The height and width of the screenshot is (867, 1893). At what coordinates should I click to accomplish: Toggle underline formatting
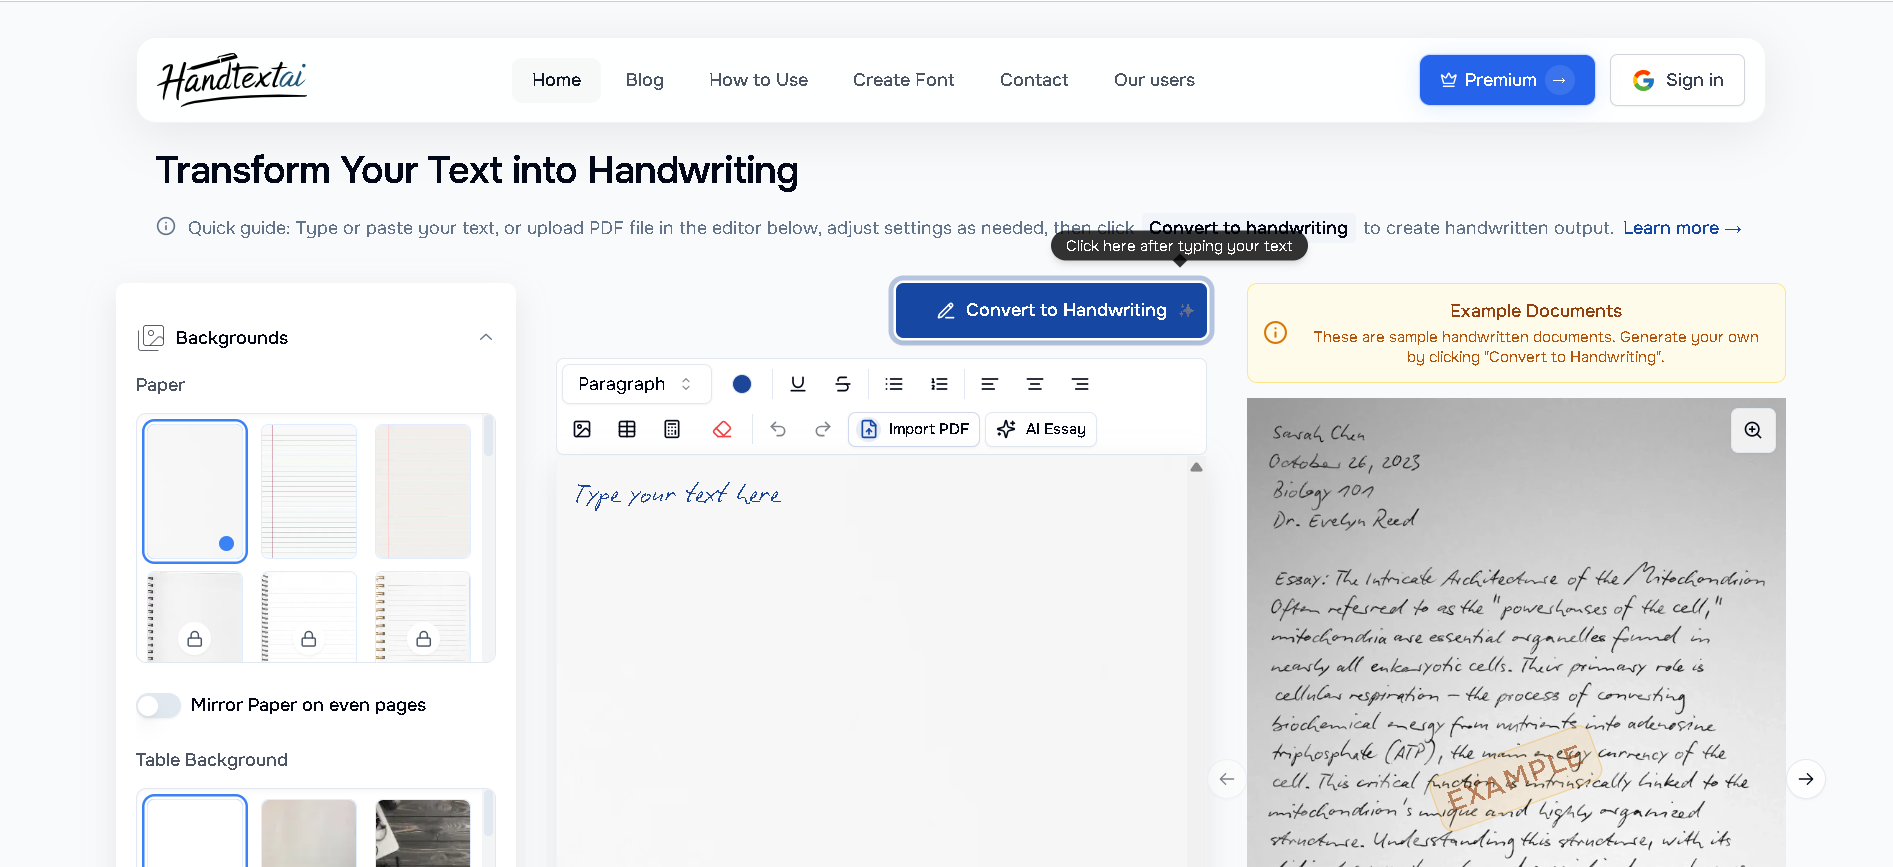(797, 384)
